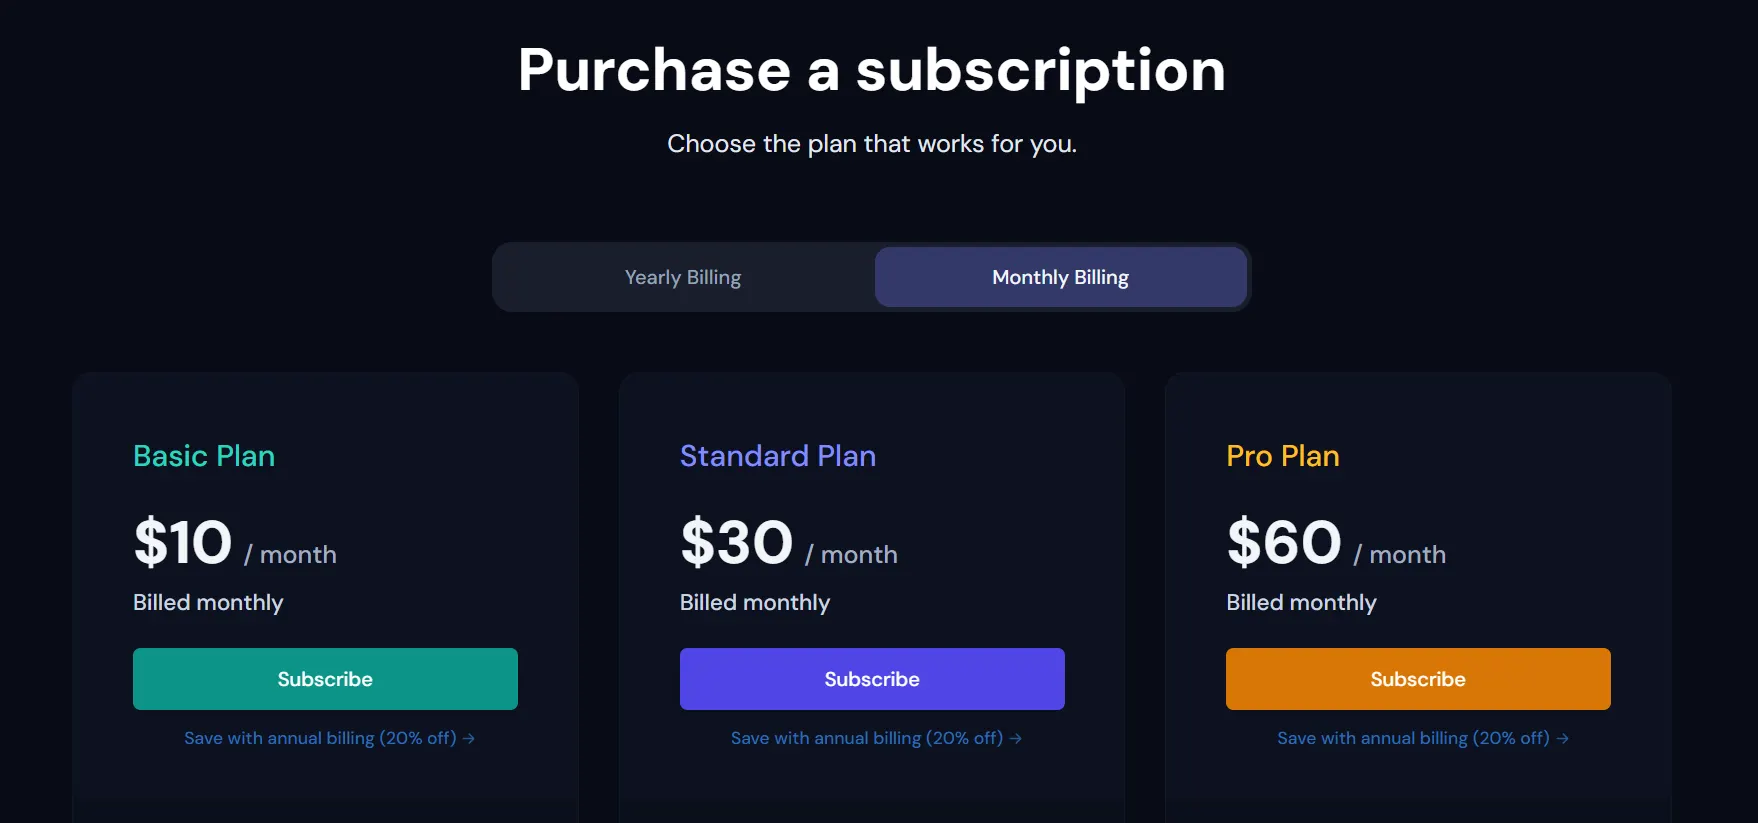Screen dimensions: 1758x823
Task: Click arrow icon after Basic Plan's annual link
Action: 469,739
